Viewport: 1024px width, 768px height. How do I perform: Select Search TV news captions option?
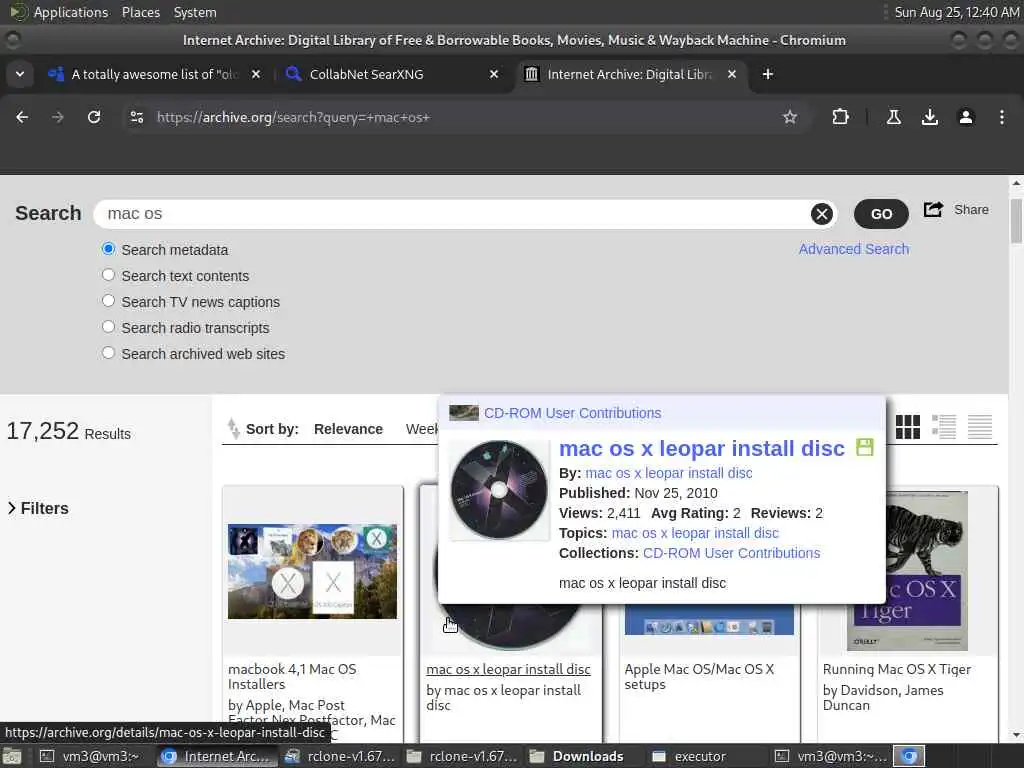tap(108, 301)
